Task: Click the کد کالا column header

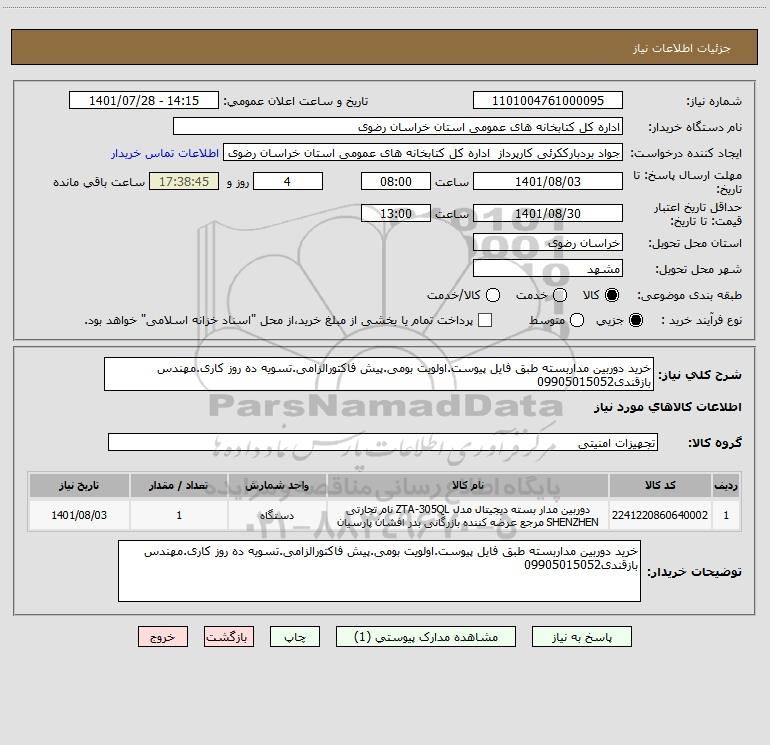Action: click(x=660, y=485)
